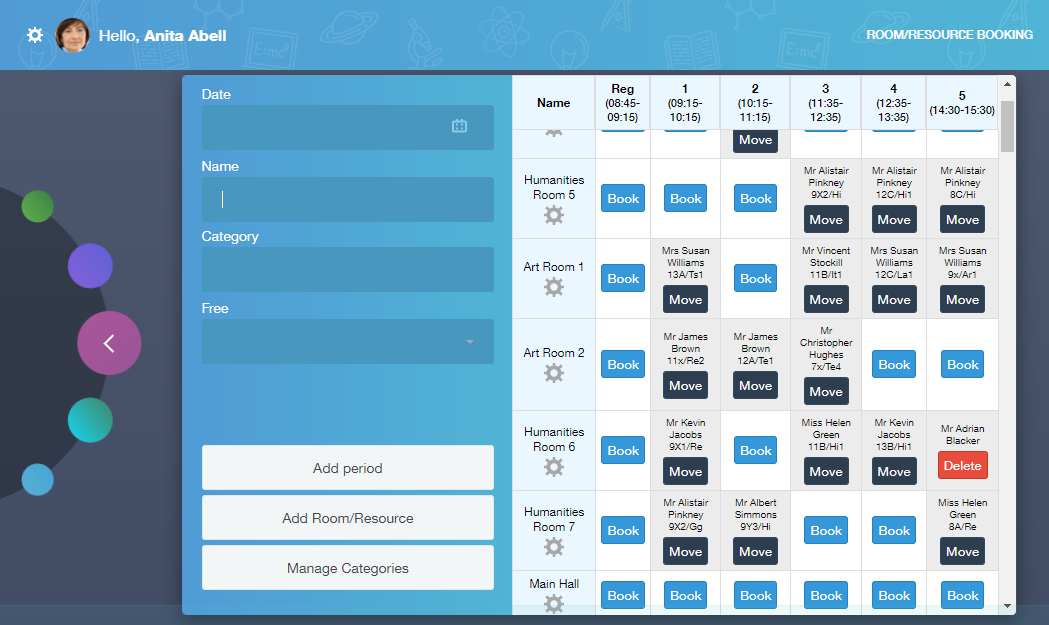Open Art Room 1 settings gear
This screenshot has width=1049, height=625.
coord(553,287)
